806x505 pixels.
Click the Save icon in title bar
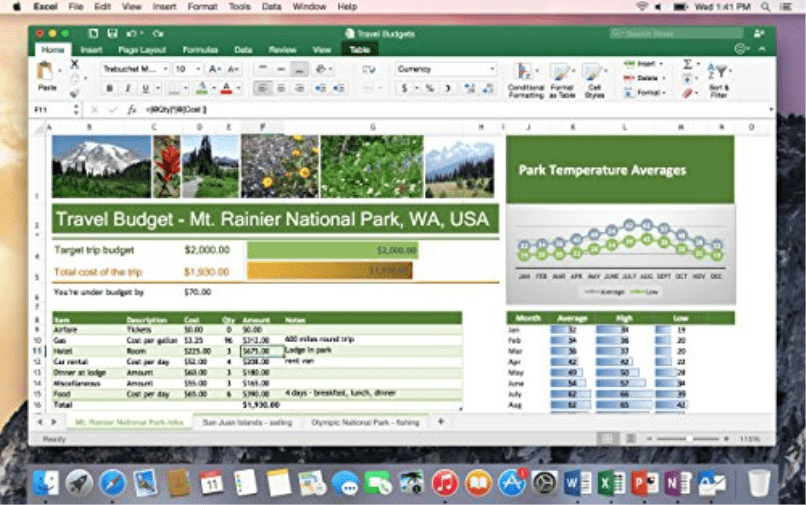click(x=112, y=33)
